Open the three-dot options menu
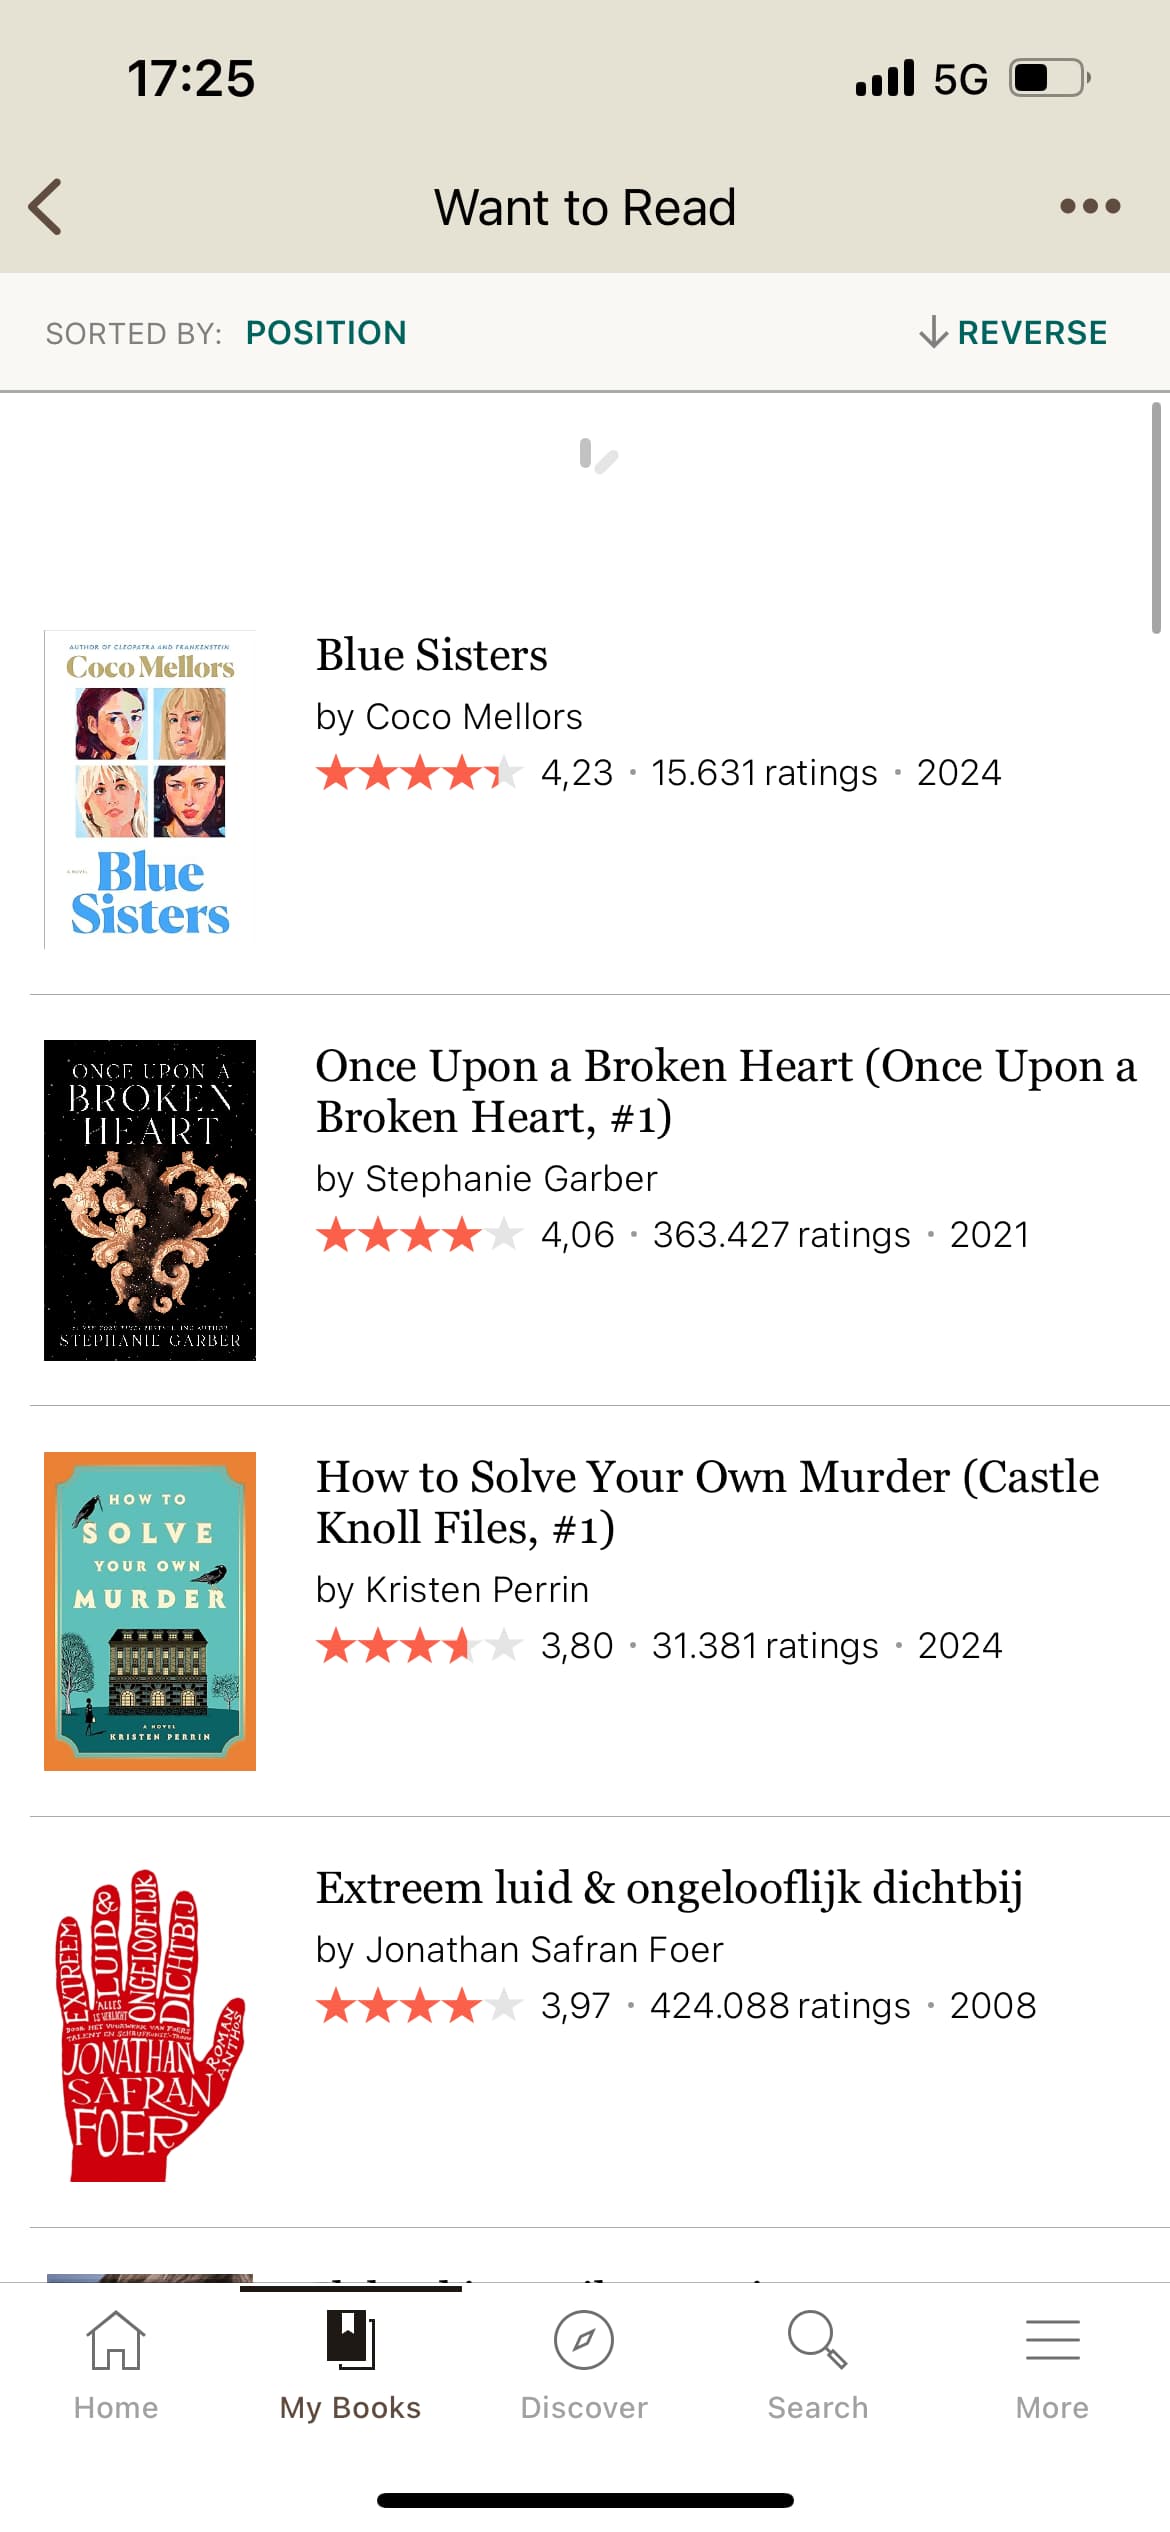Screen dimensions: 1170x2532 pyautogui.click(x=1090, y=206)
